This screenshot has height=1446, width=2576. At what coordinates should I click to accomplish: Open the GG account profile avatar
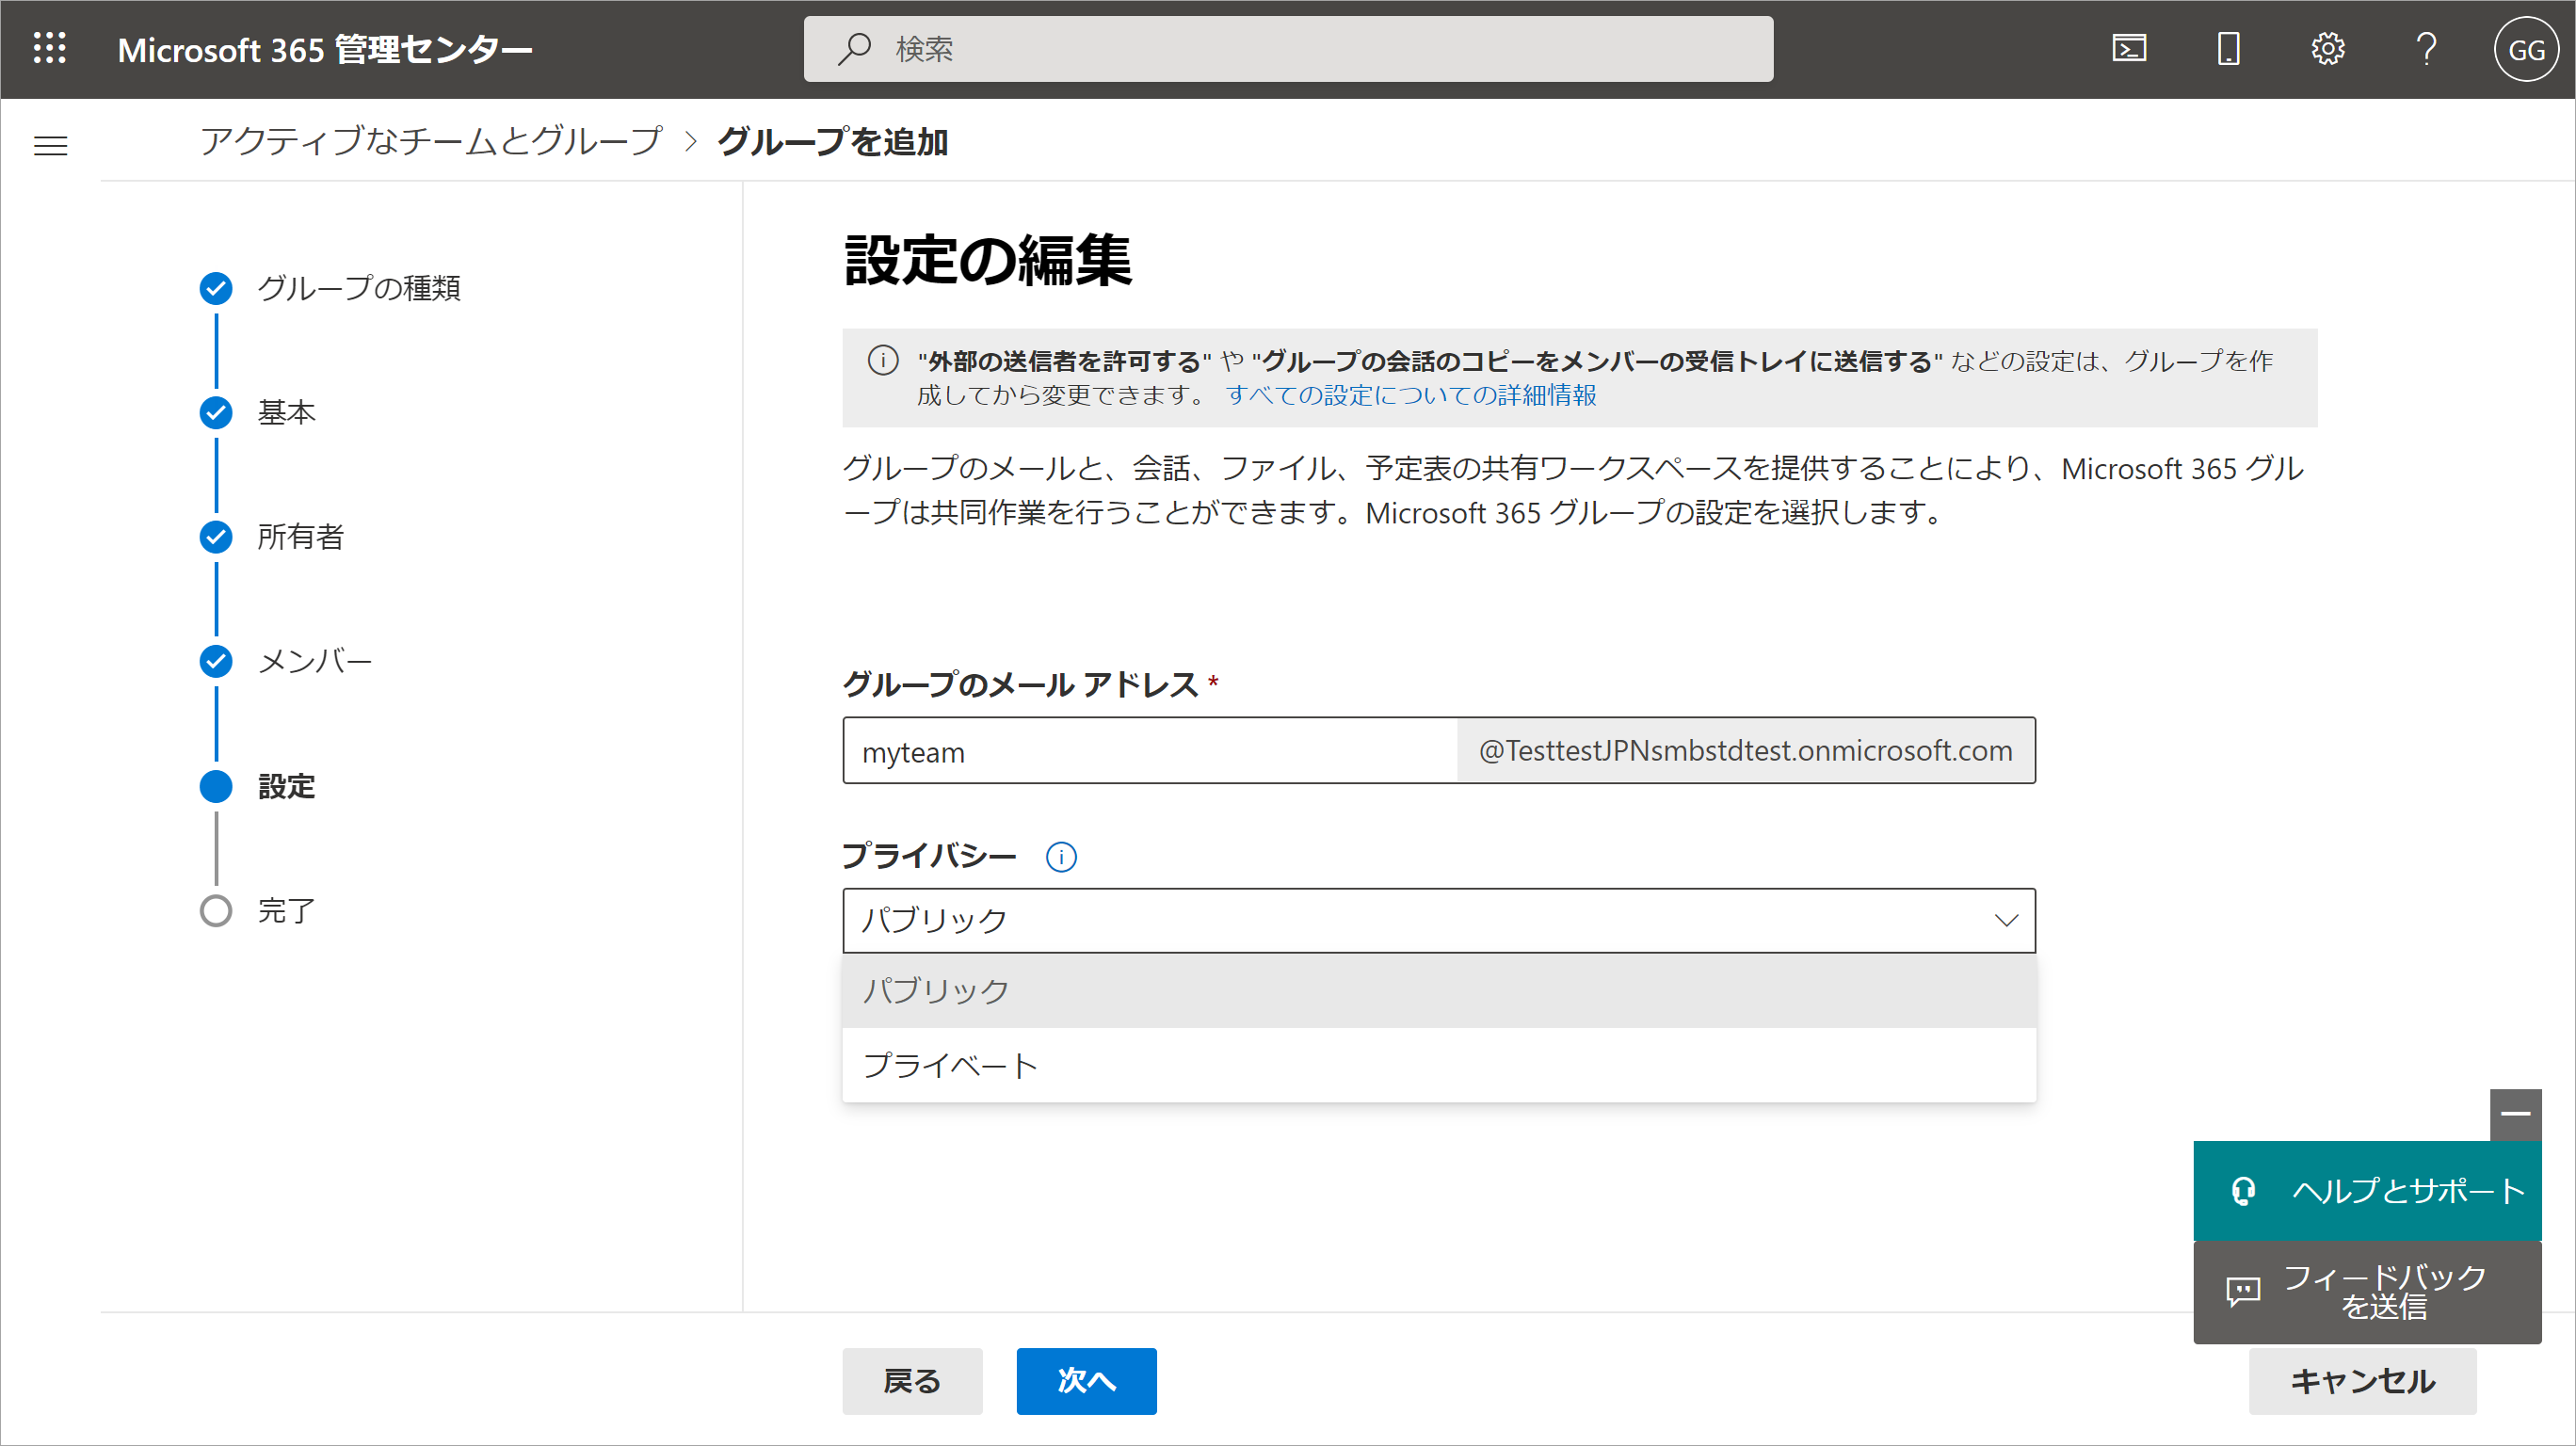coord(2526,49)
